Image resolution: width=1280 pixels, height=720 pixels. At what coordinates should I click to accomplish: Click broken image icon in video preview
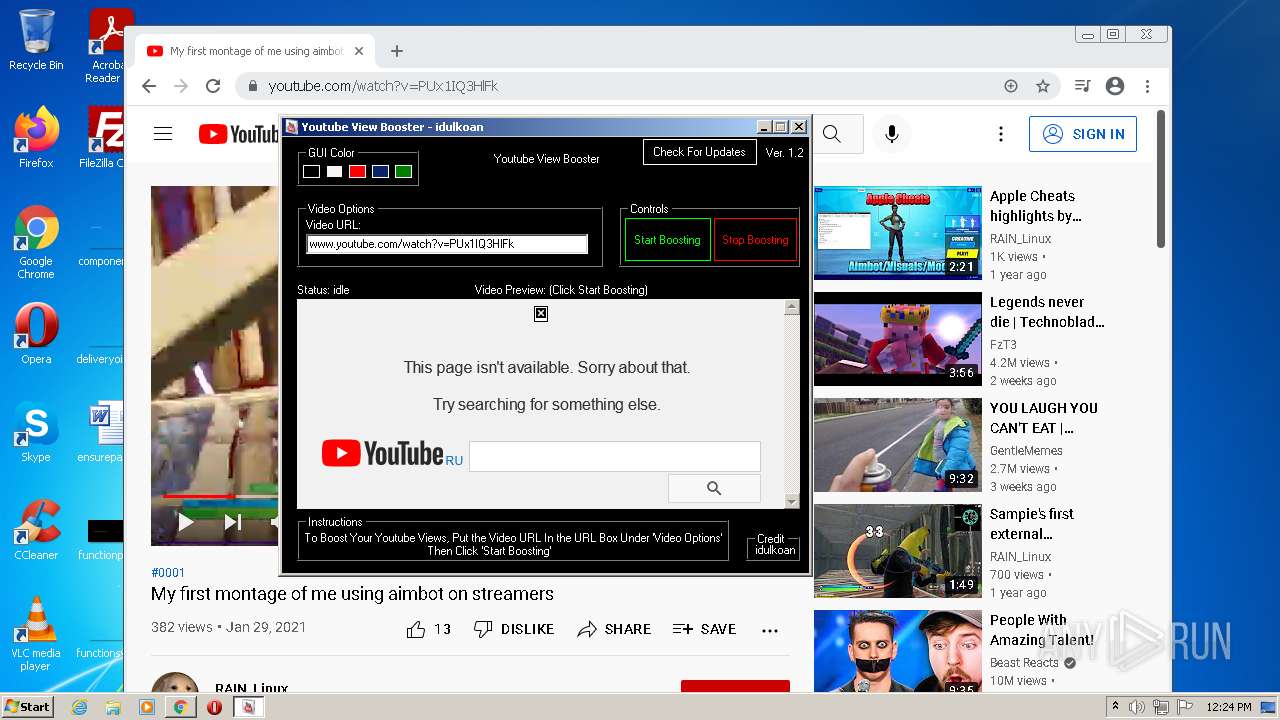(541, 314)
